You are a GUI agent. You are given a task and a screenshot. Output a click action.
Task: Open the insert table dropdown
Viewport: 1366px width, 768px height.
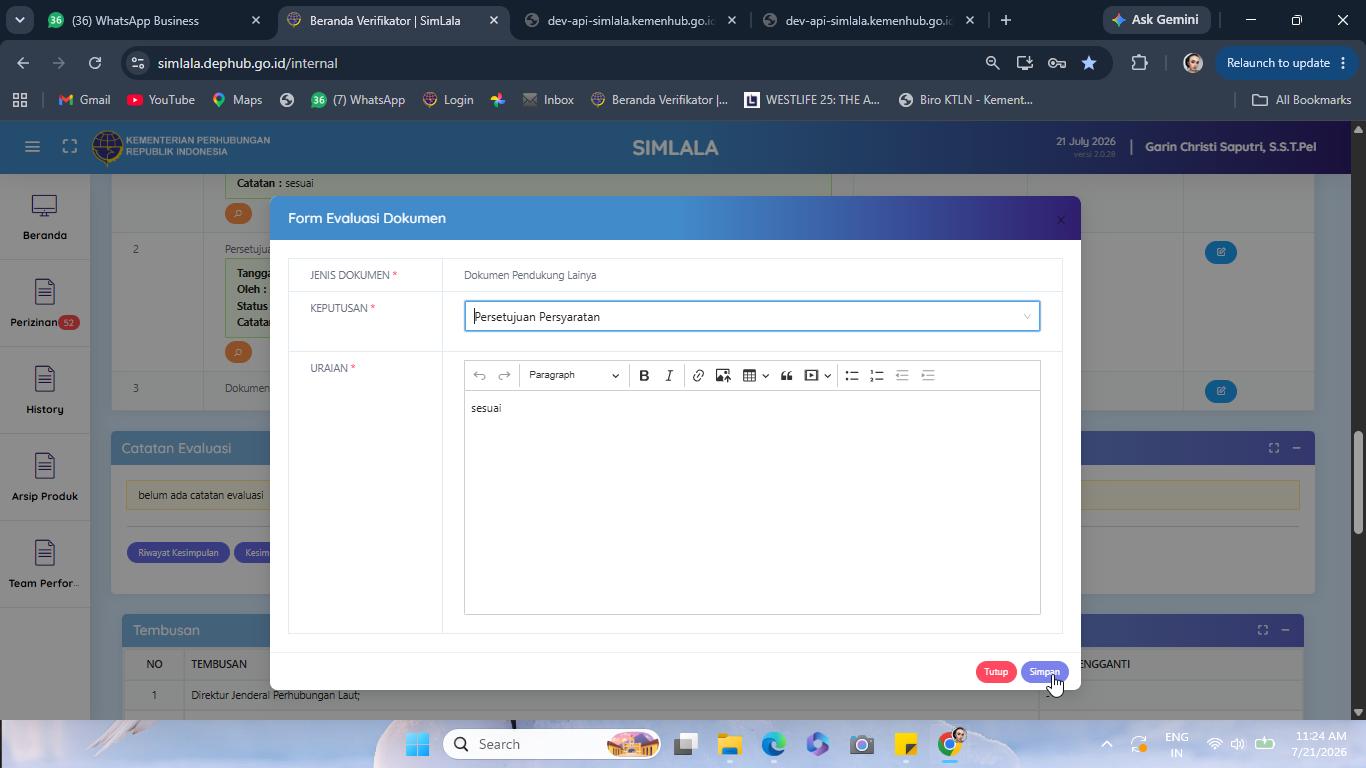[755, 375]
